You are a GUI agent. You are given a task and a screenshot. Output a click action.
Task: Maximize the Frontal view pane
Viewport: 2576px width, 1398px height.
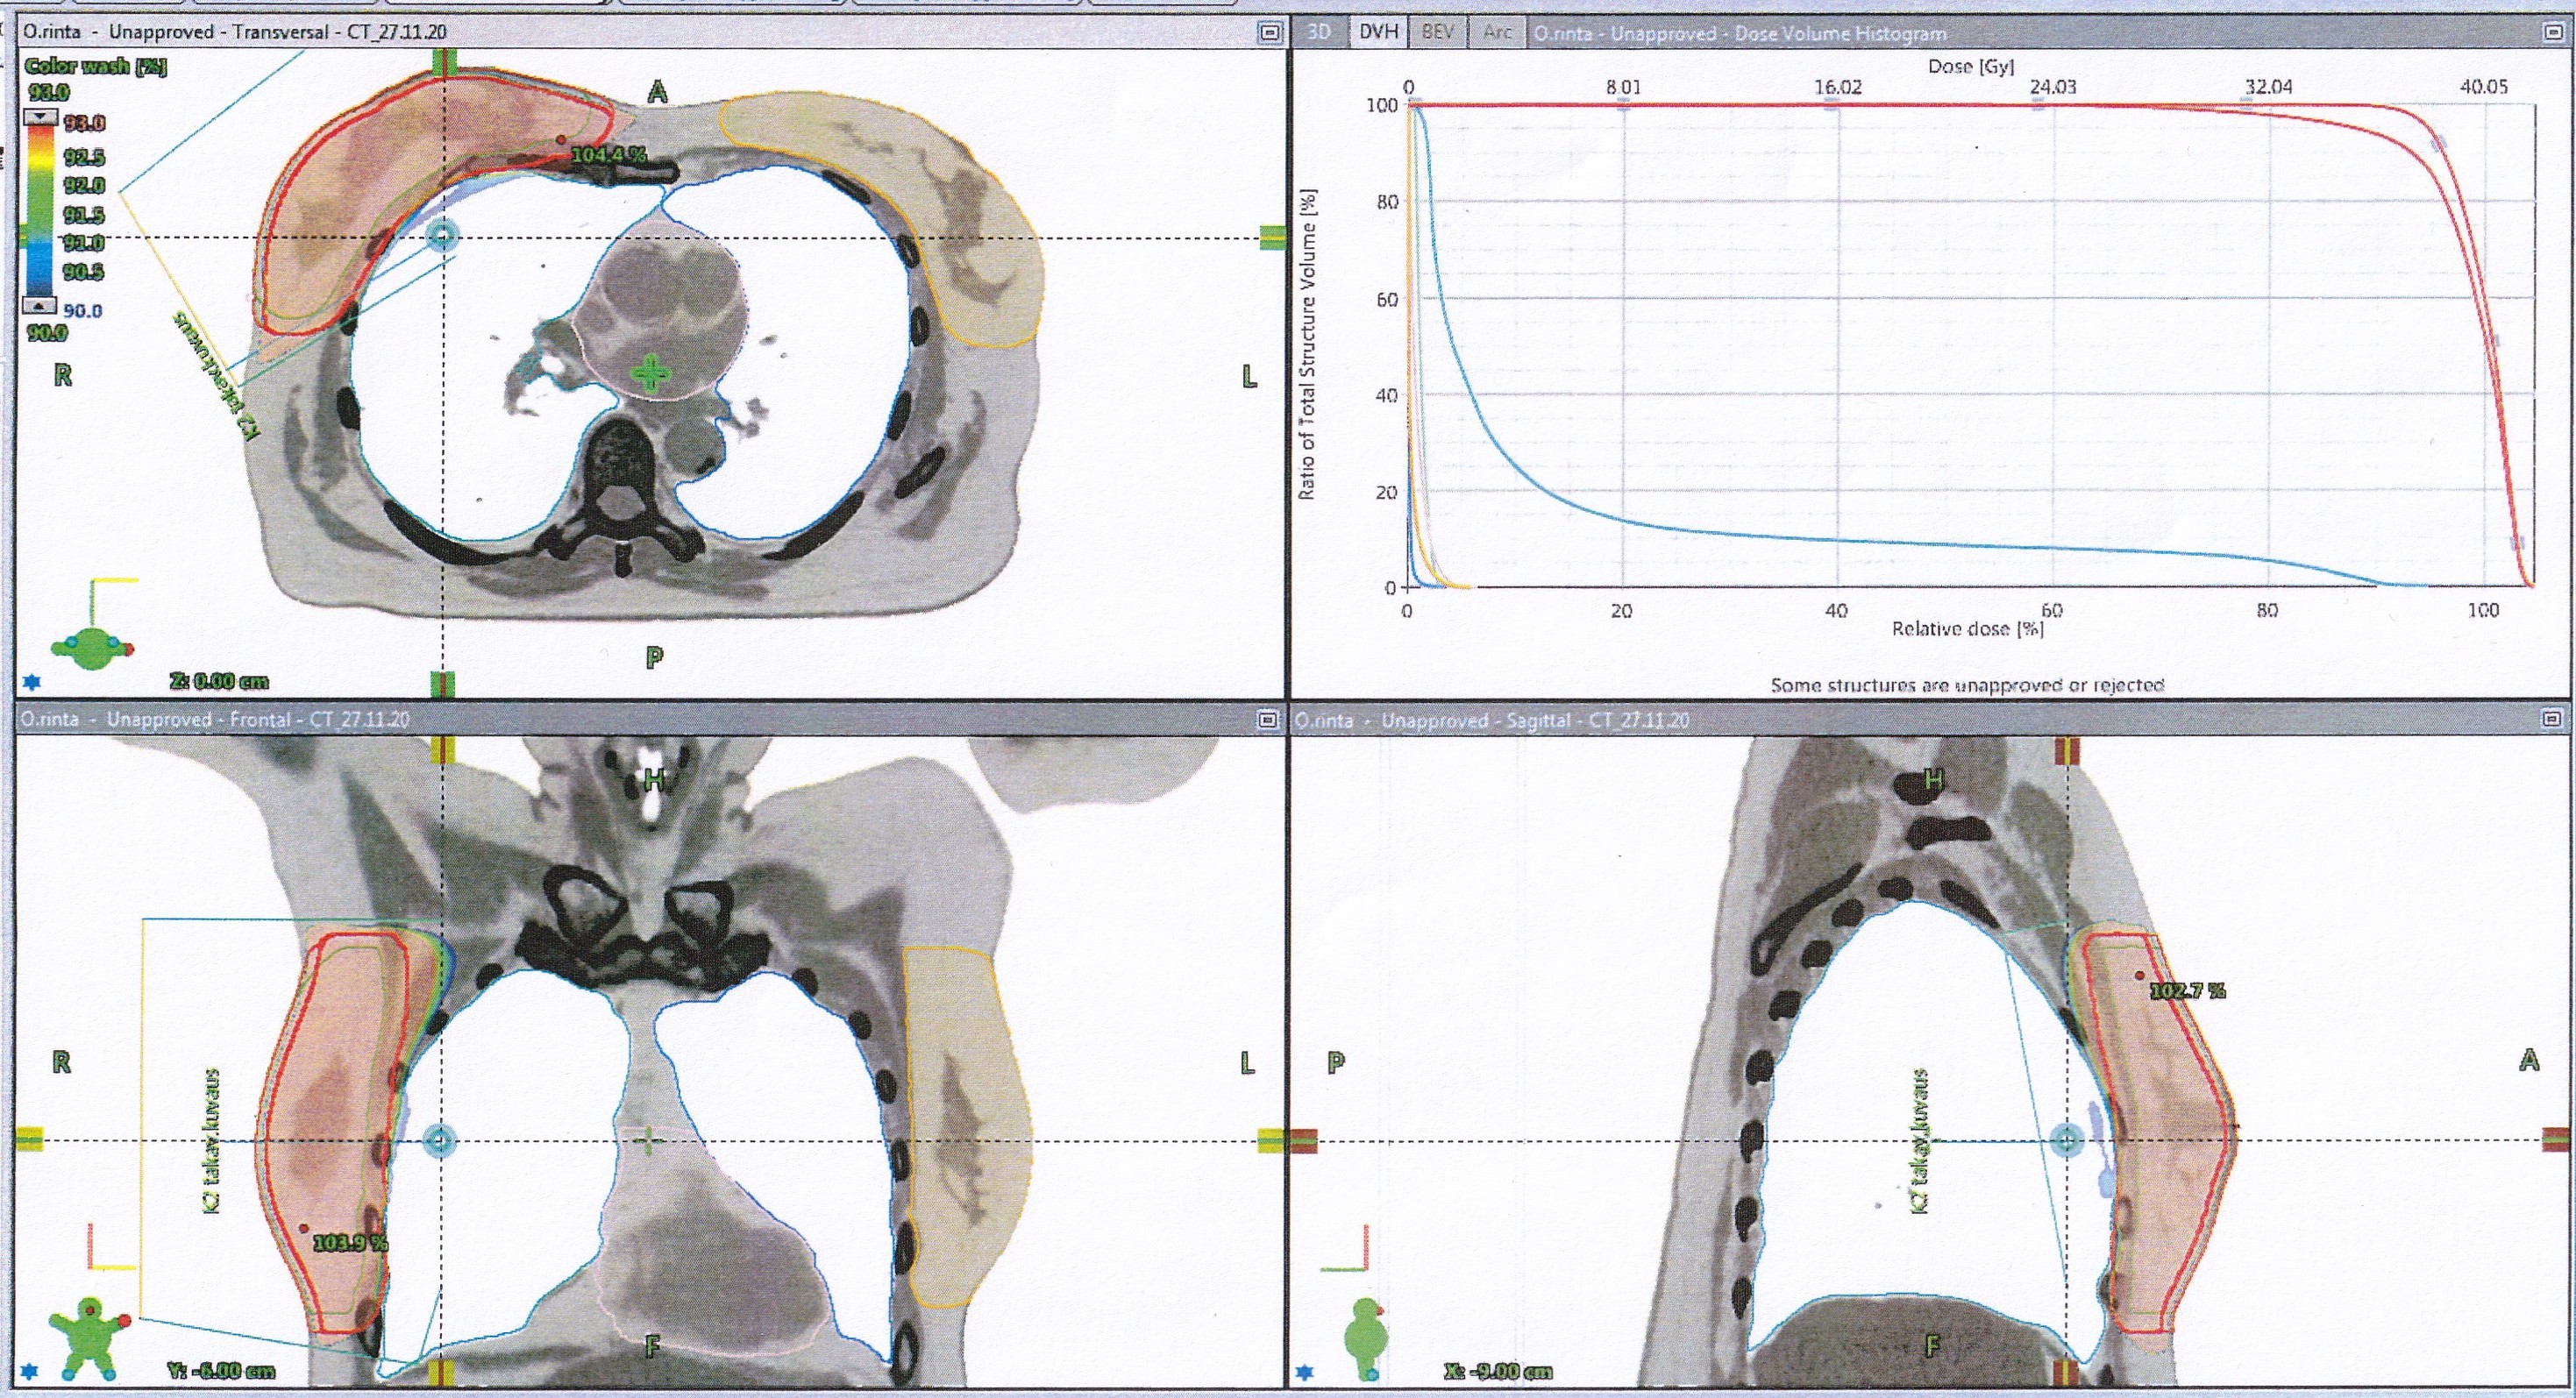(x=1267, y=720)
